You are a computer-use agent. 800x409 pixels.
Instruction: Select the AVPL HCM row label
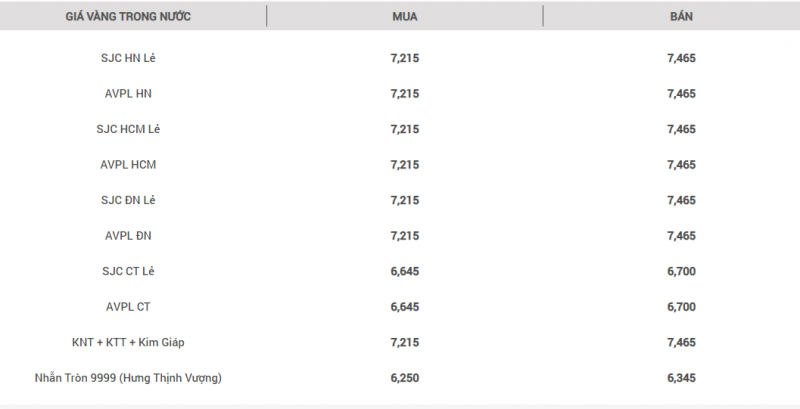point(128,165)
